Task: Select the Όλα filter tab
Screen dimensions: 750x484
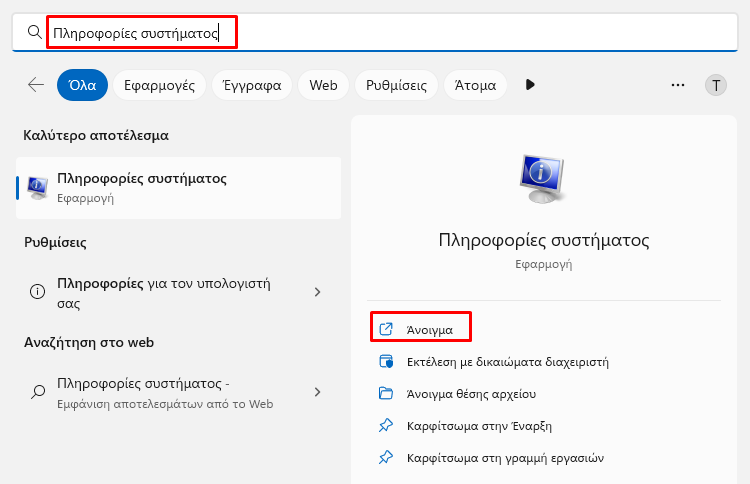Action: [82, 85]
